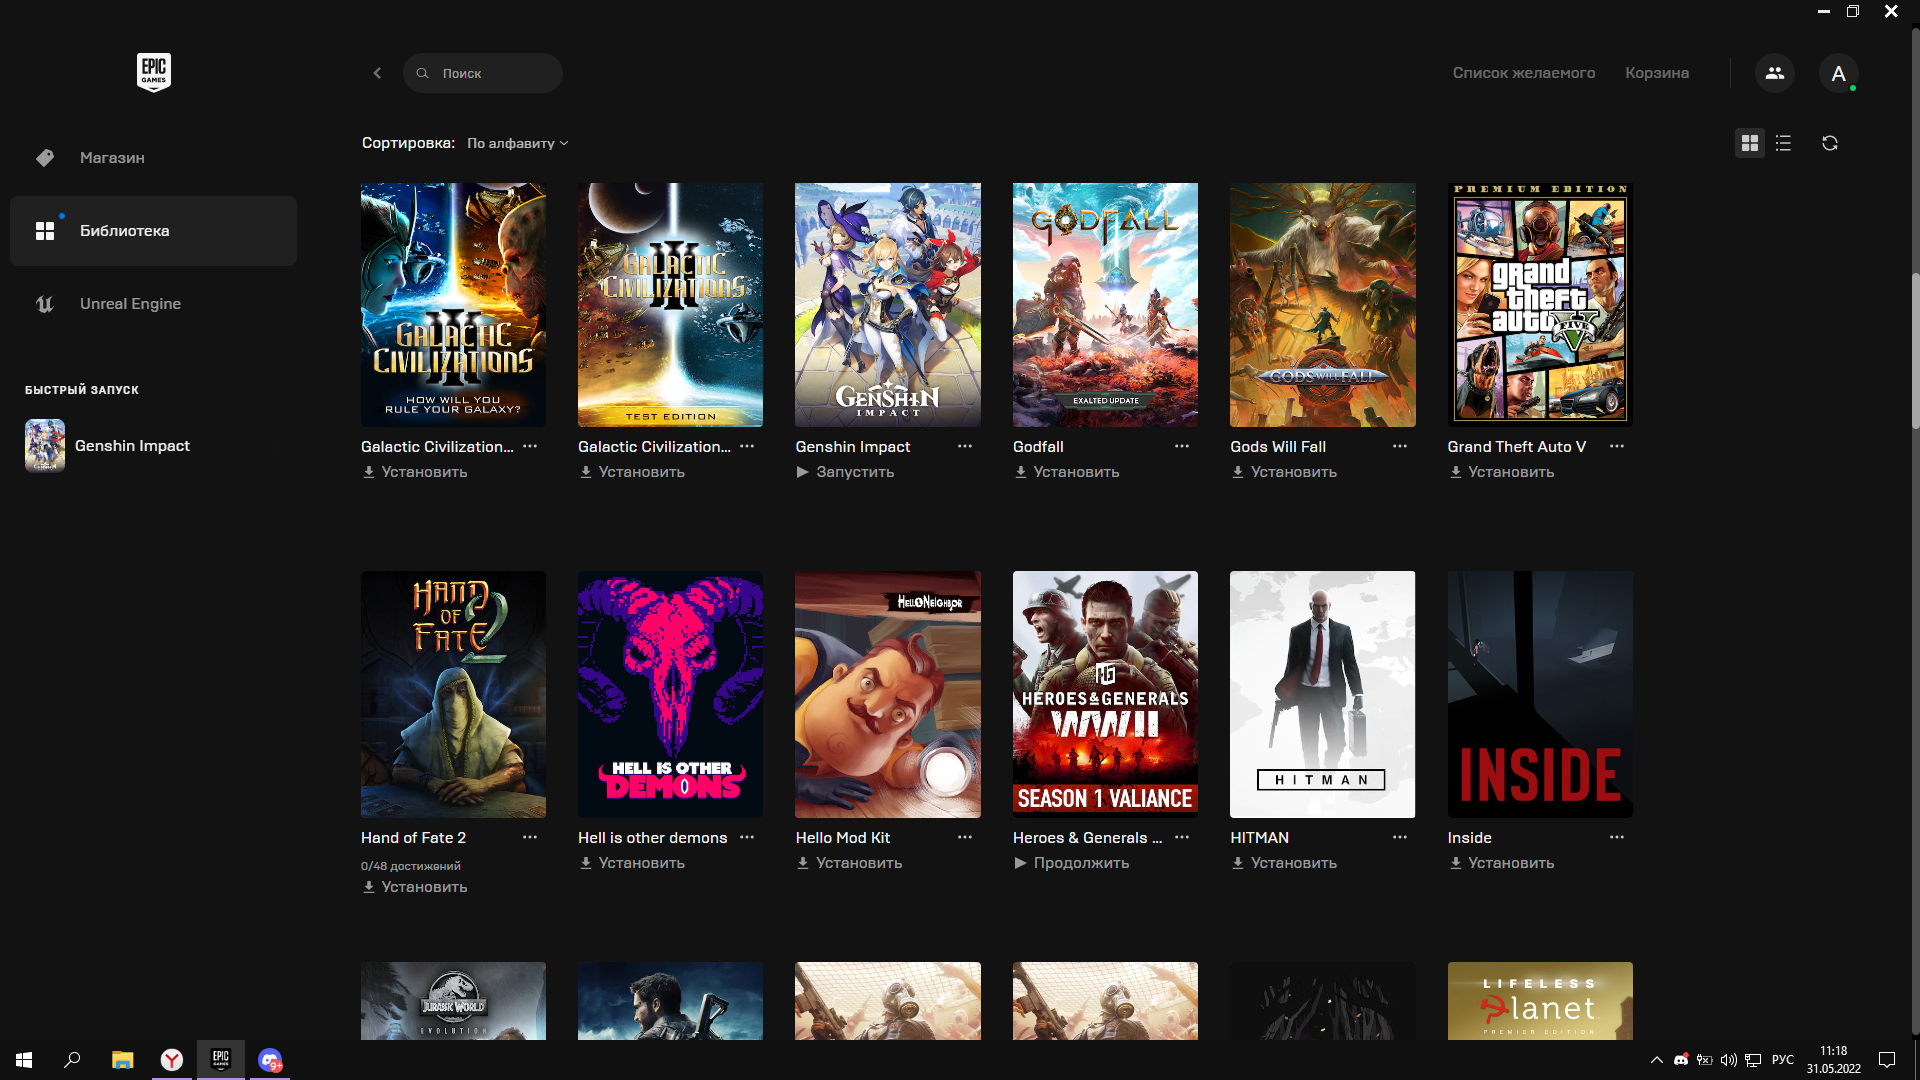This screenshot has width=1920, height=1080.
Task: Show hidden system tray icons
Action: tap(1656, 1060)
